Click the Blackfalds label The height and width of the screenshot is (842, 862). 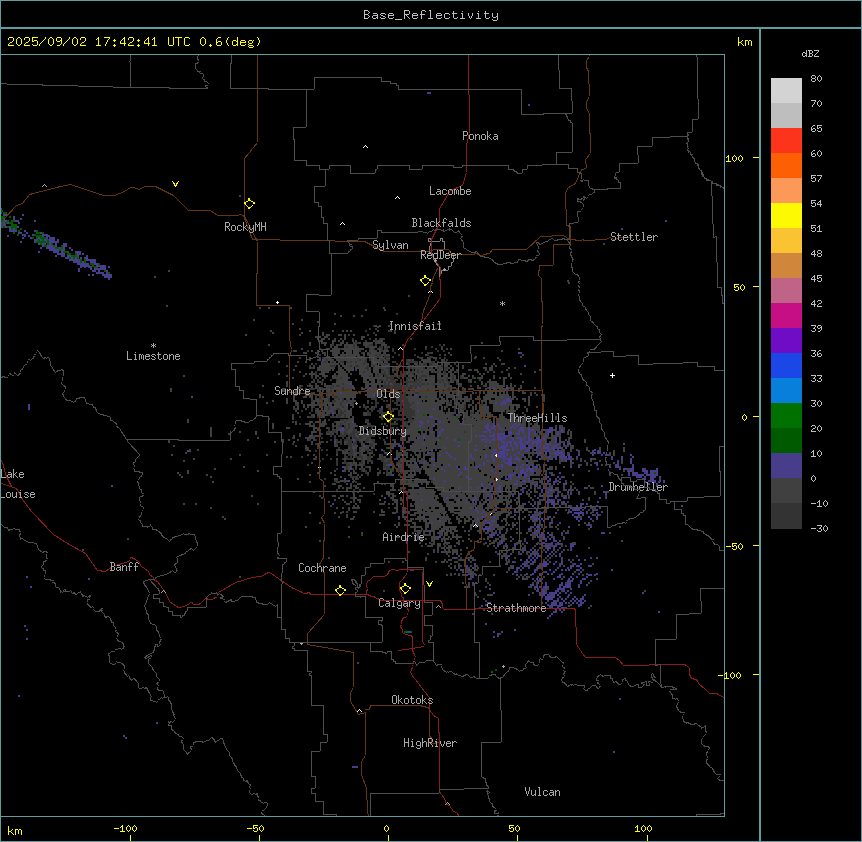pyautogui.click(x=441, y=223)
